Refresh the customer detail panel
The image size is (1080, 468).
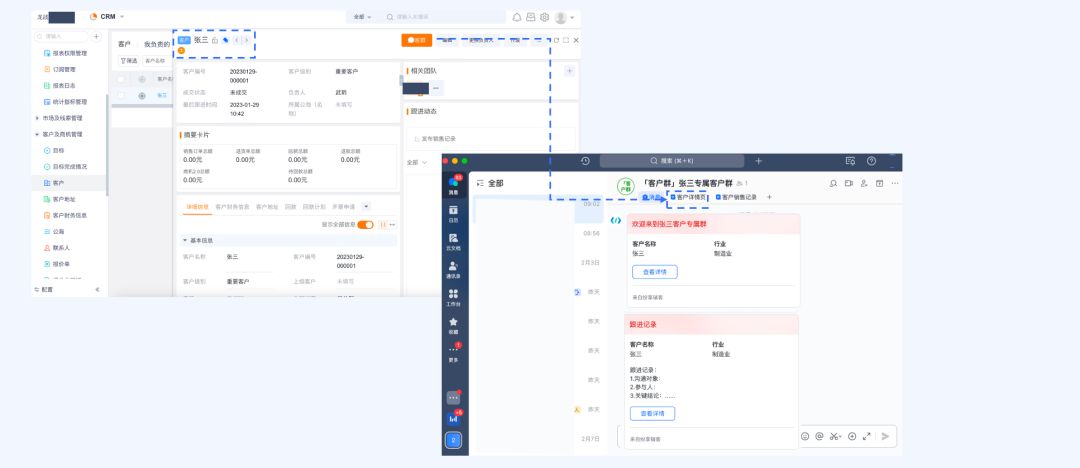556,41
